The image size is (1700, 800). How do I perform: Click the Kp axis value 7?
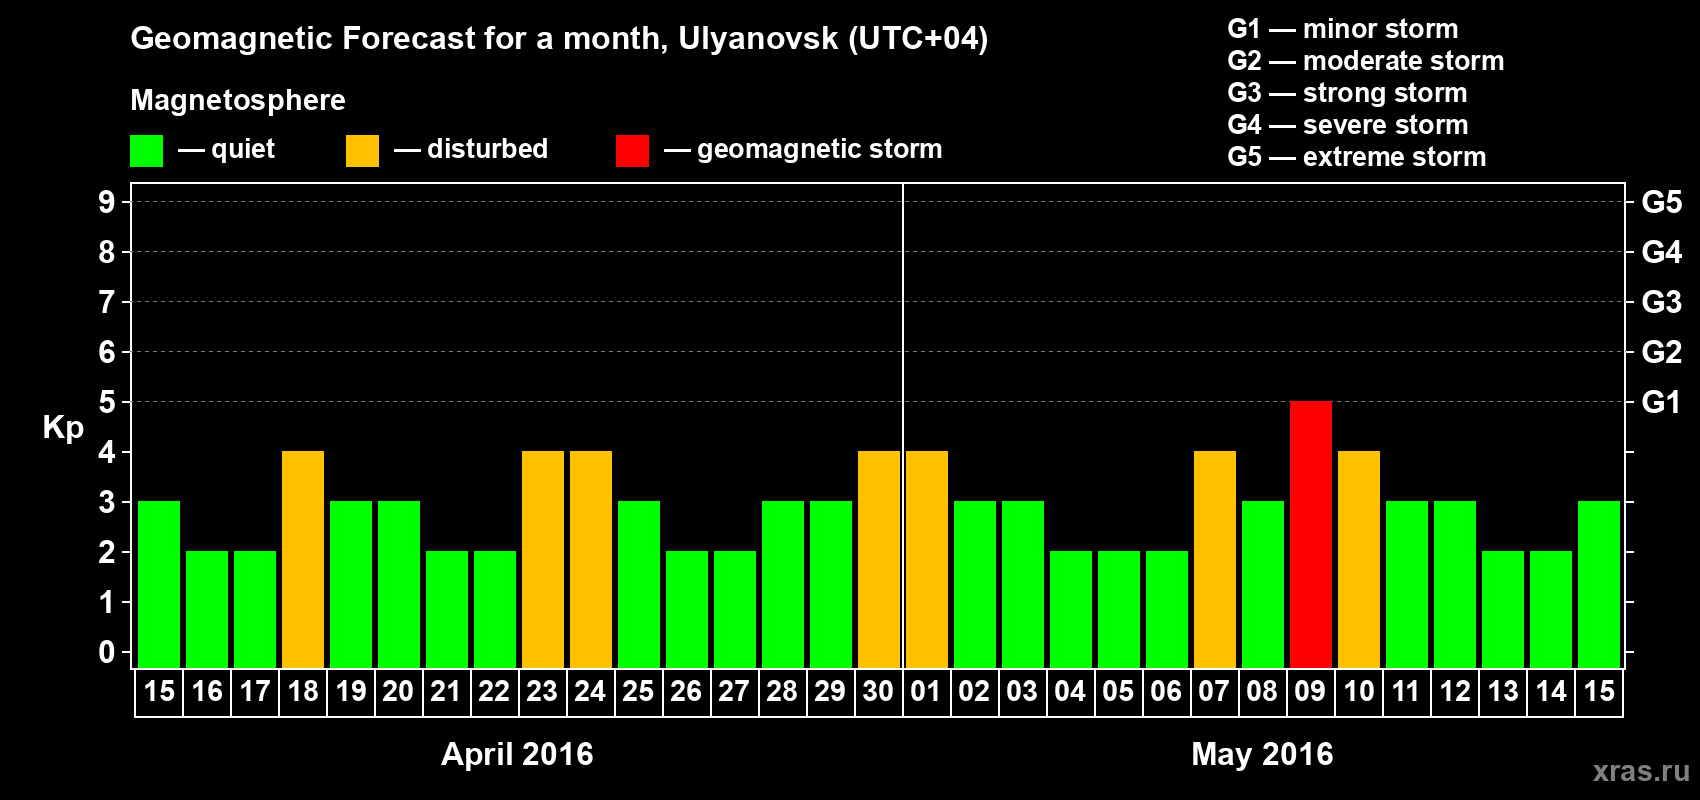107,302
